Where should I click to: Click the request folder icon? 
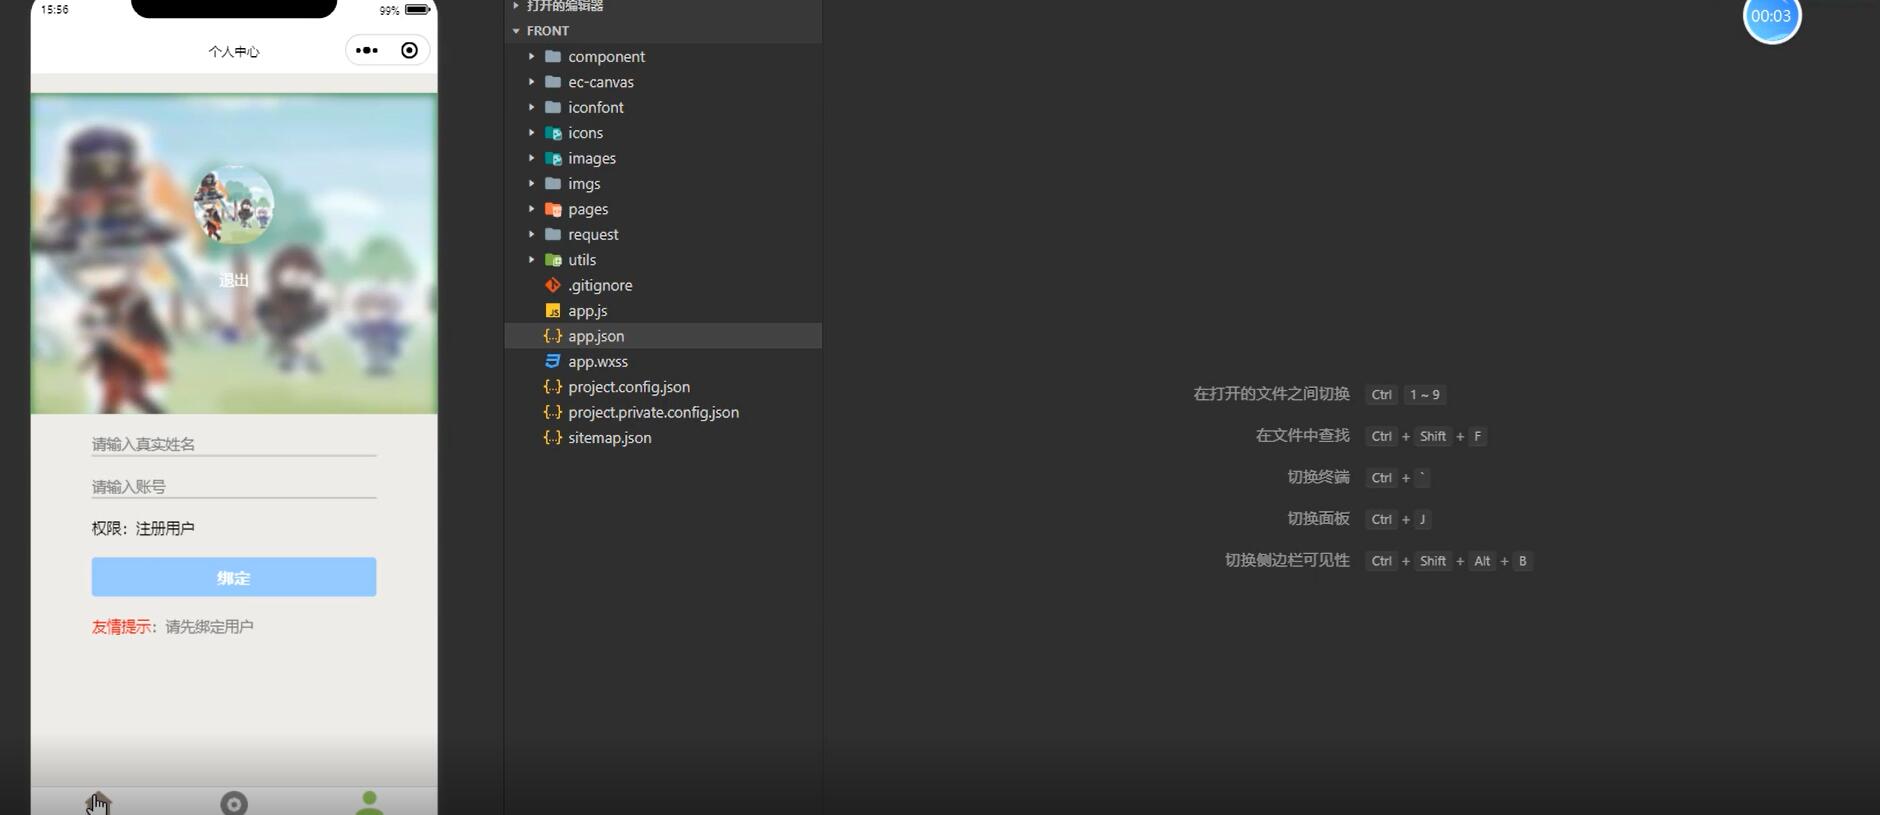(552, 234)
